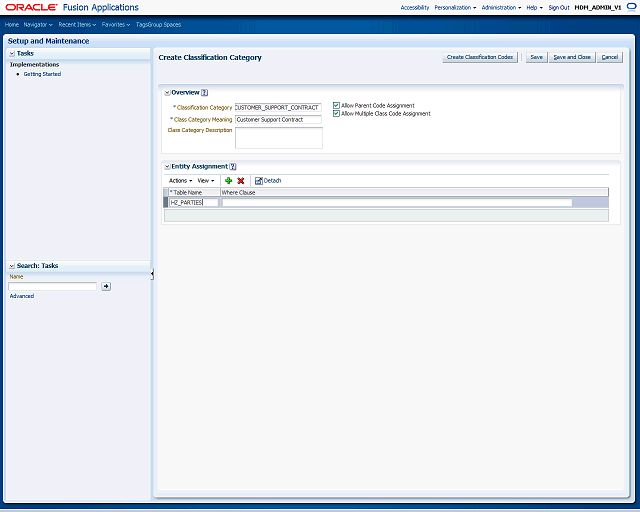Click the Class Category Meaning field
Screen dimensions: 640x512
278,120
